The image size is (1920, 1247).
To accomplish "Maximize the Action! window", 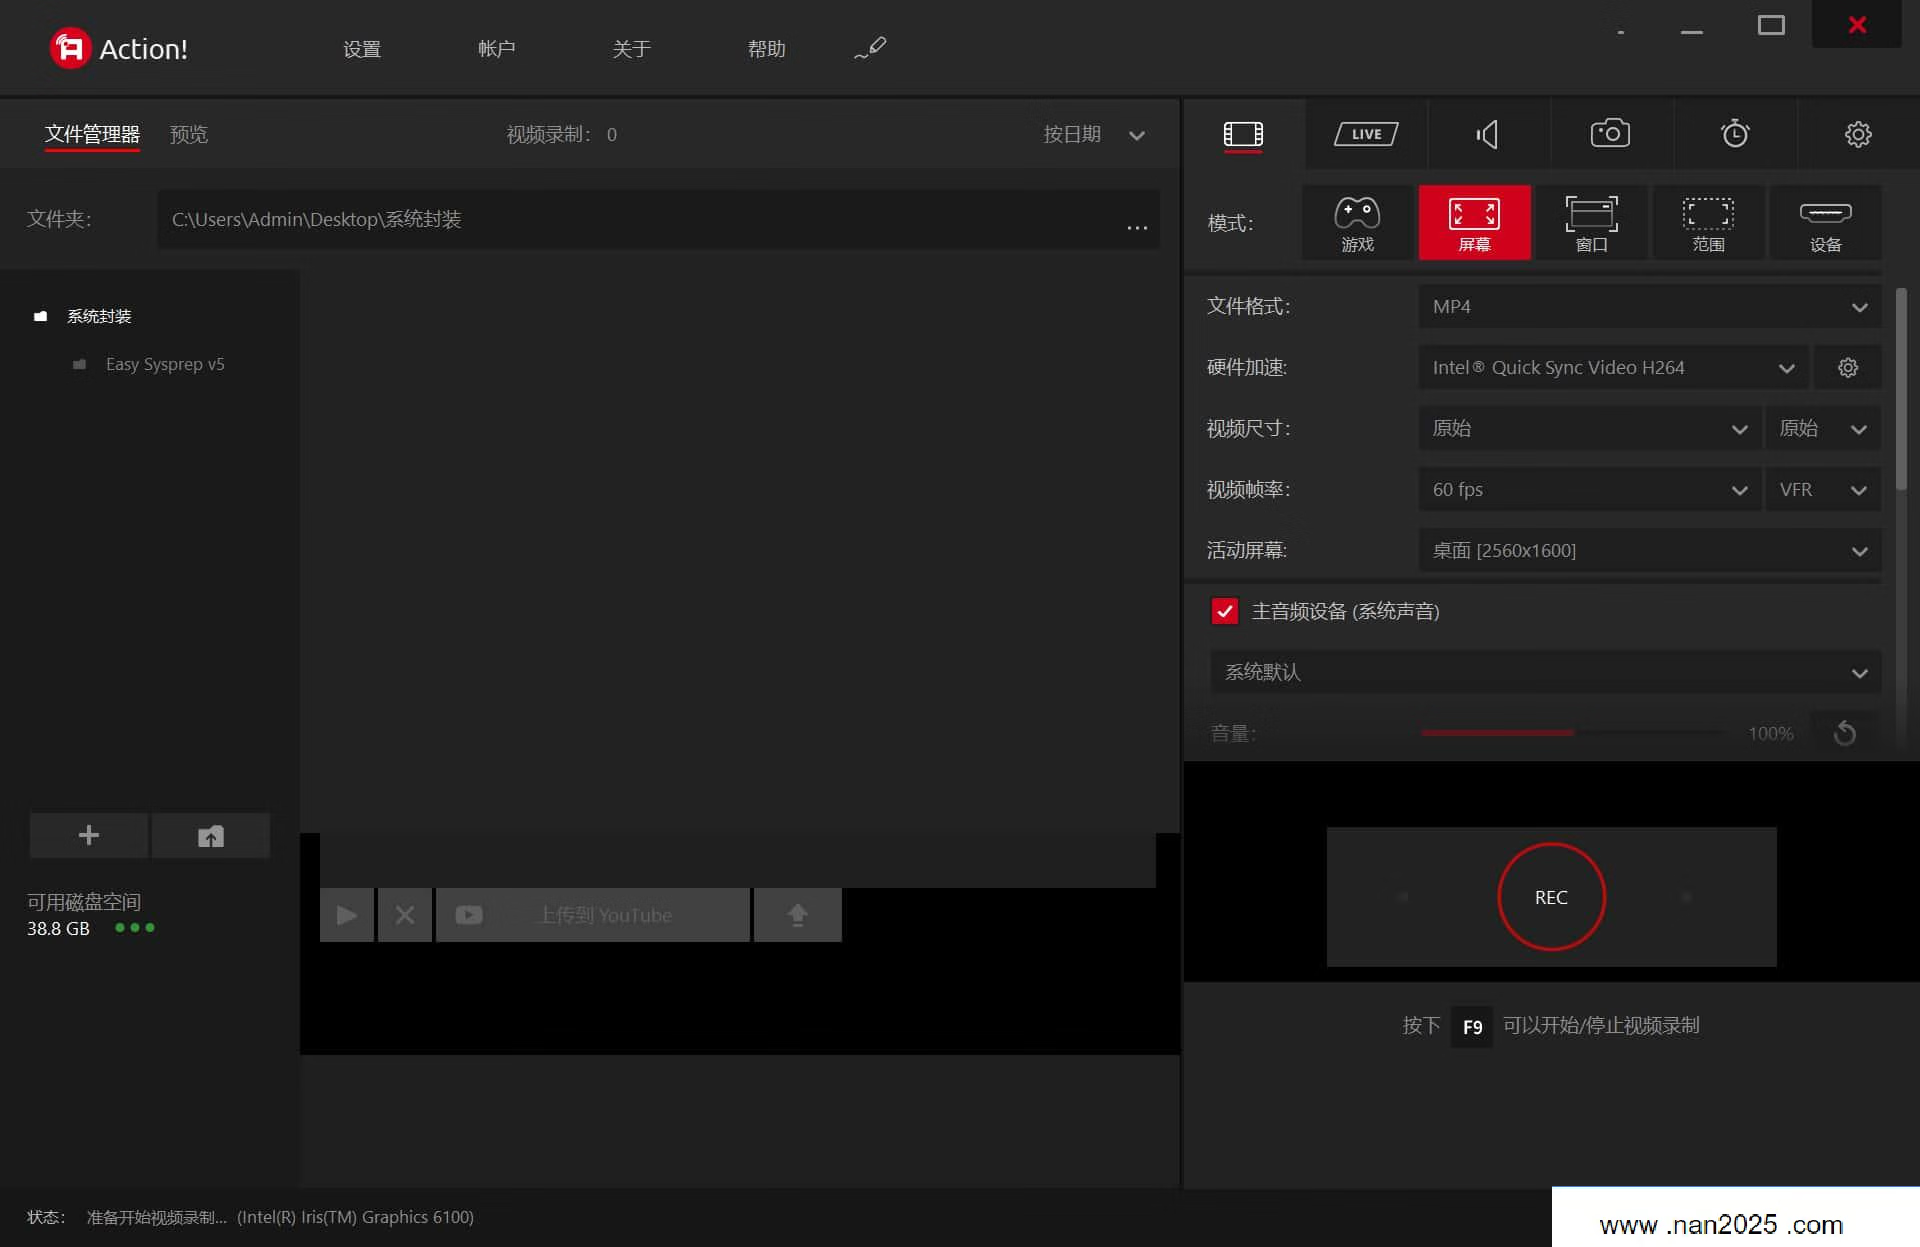I will [x=1771, y=26].
